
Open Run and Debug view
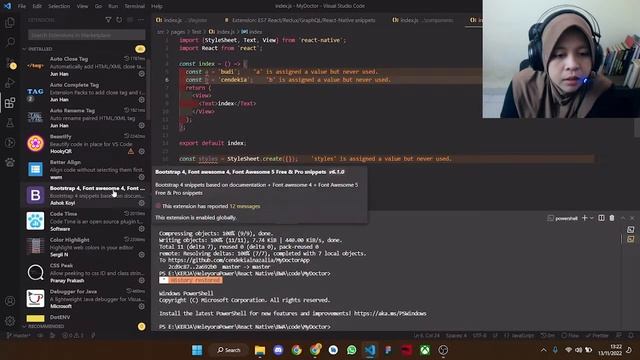tap(10, 82)
